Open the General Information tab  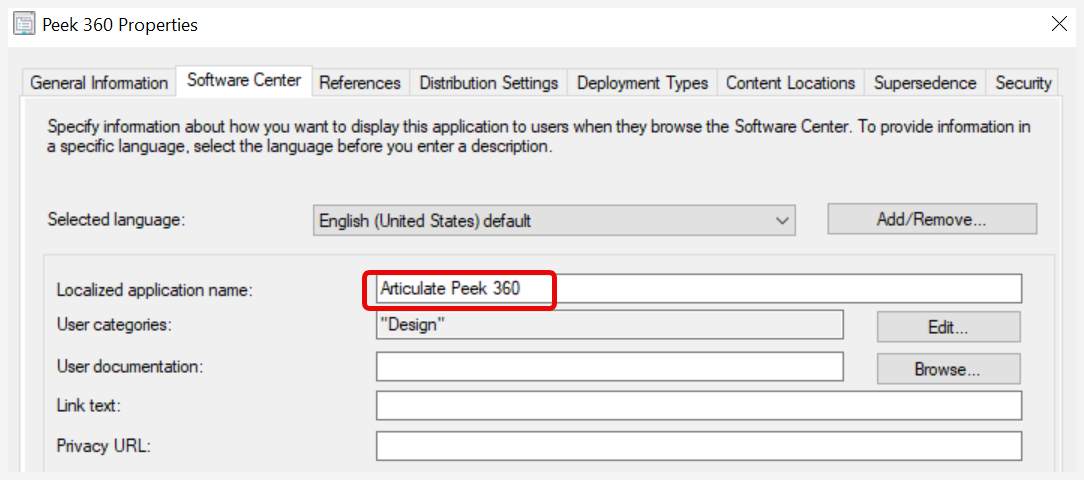[x=99, y=83]
